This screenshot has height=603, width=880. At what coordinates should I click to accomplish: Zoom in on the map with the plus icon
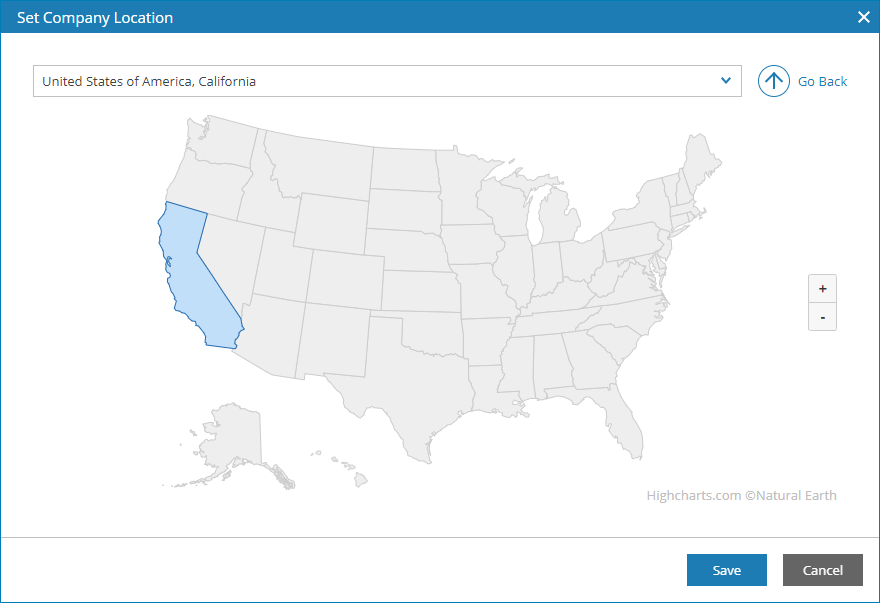click(x=822, y=288)
